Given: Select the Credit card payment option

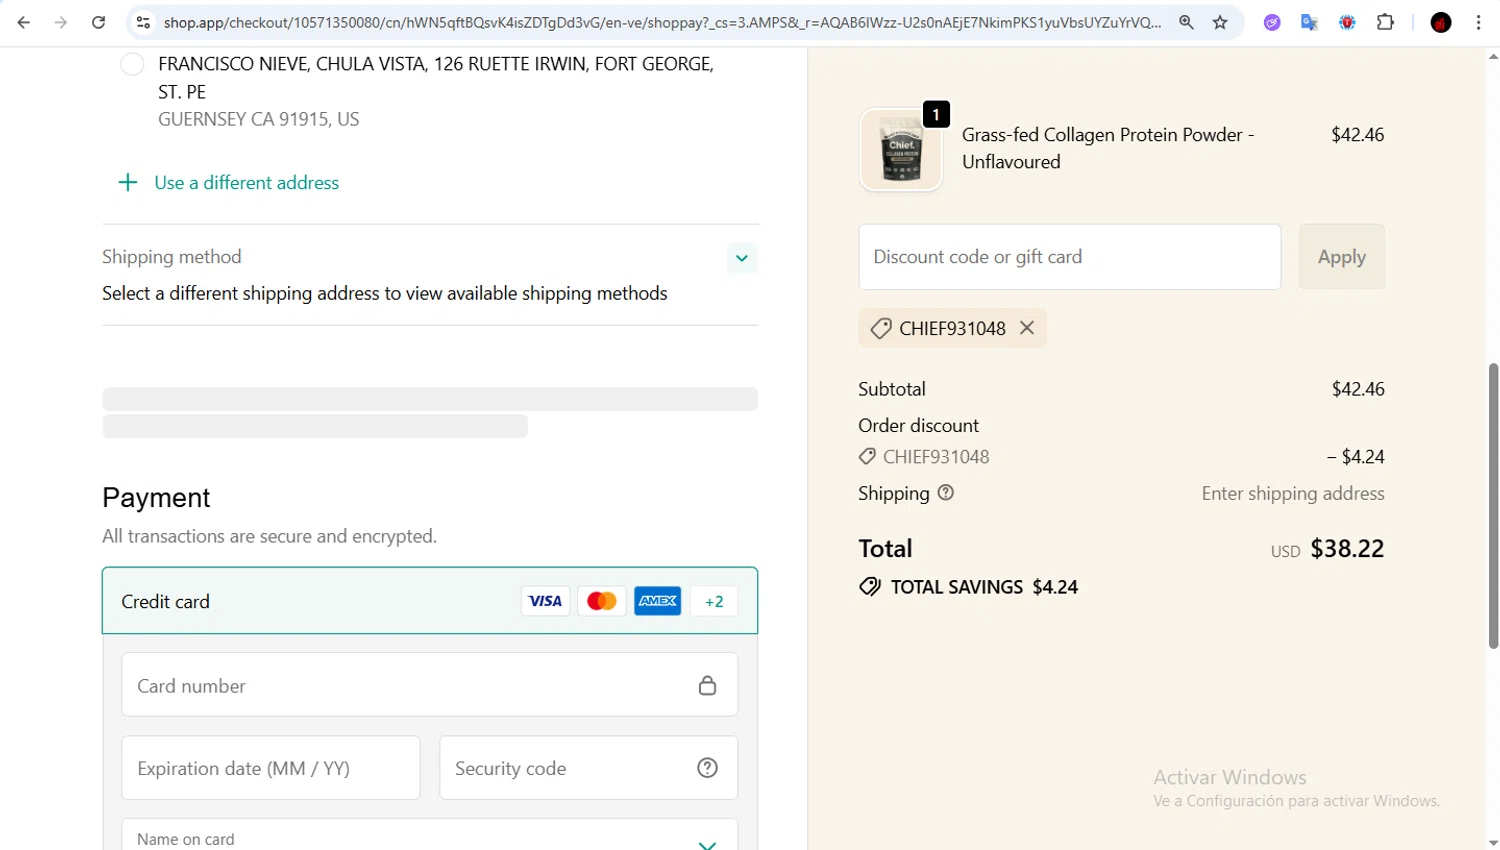Looking at the screenshot, I should click(430, 601).
